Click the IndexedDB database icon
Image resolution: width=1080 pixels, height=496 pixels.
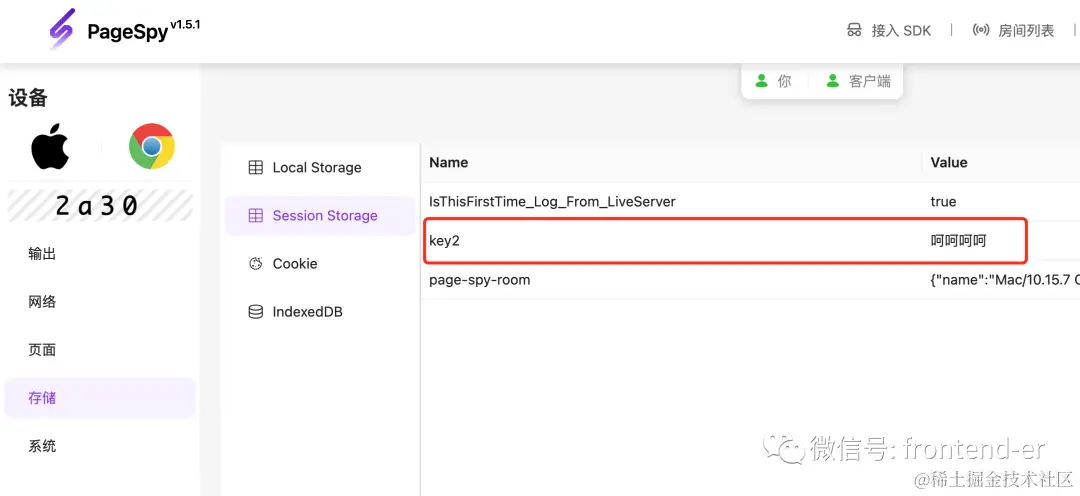[x=256, y=312]
